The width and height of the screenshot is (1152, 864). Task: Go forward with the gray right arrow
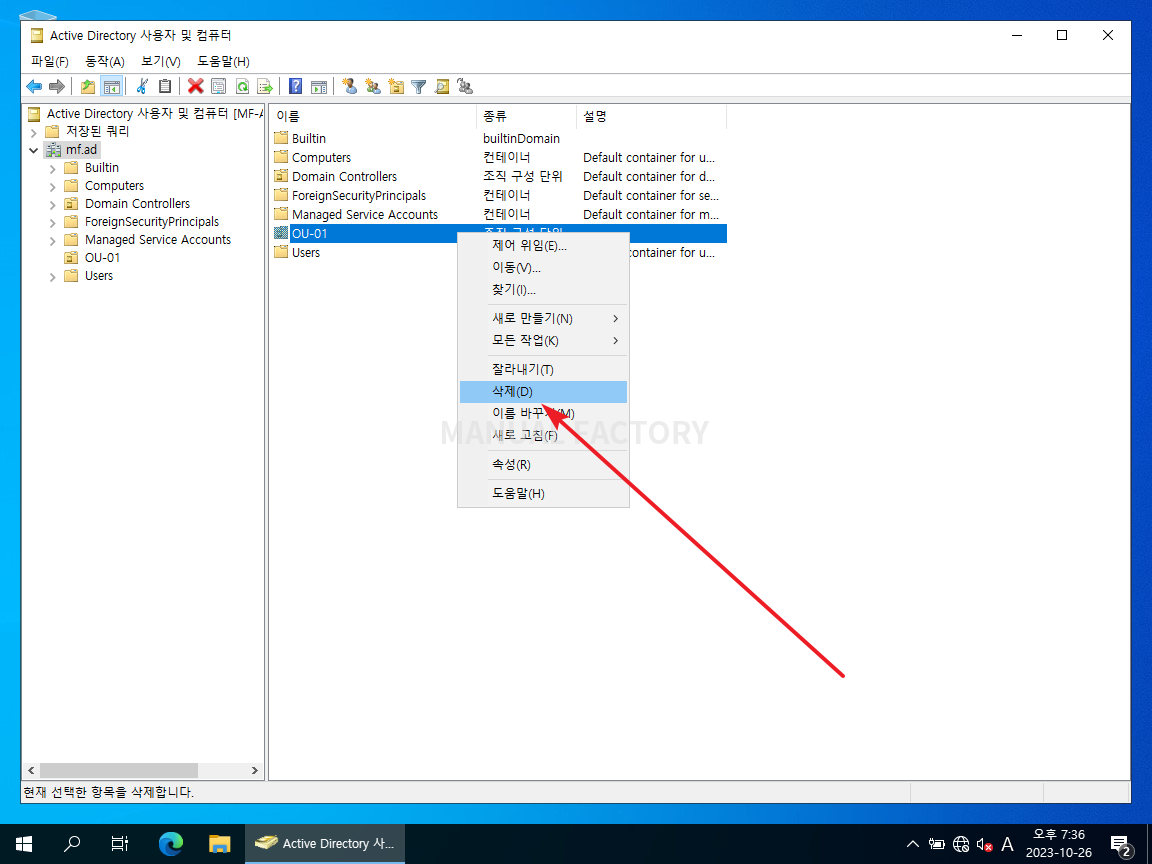57,87
